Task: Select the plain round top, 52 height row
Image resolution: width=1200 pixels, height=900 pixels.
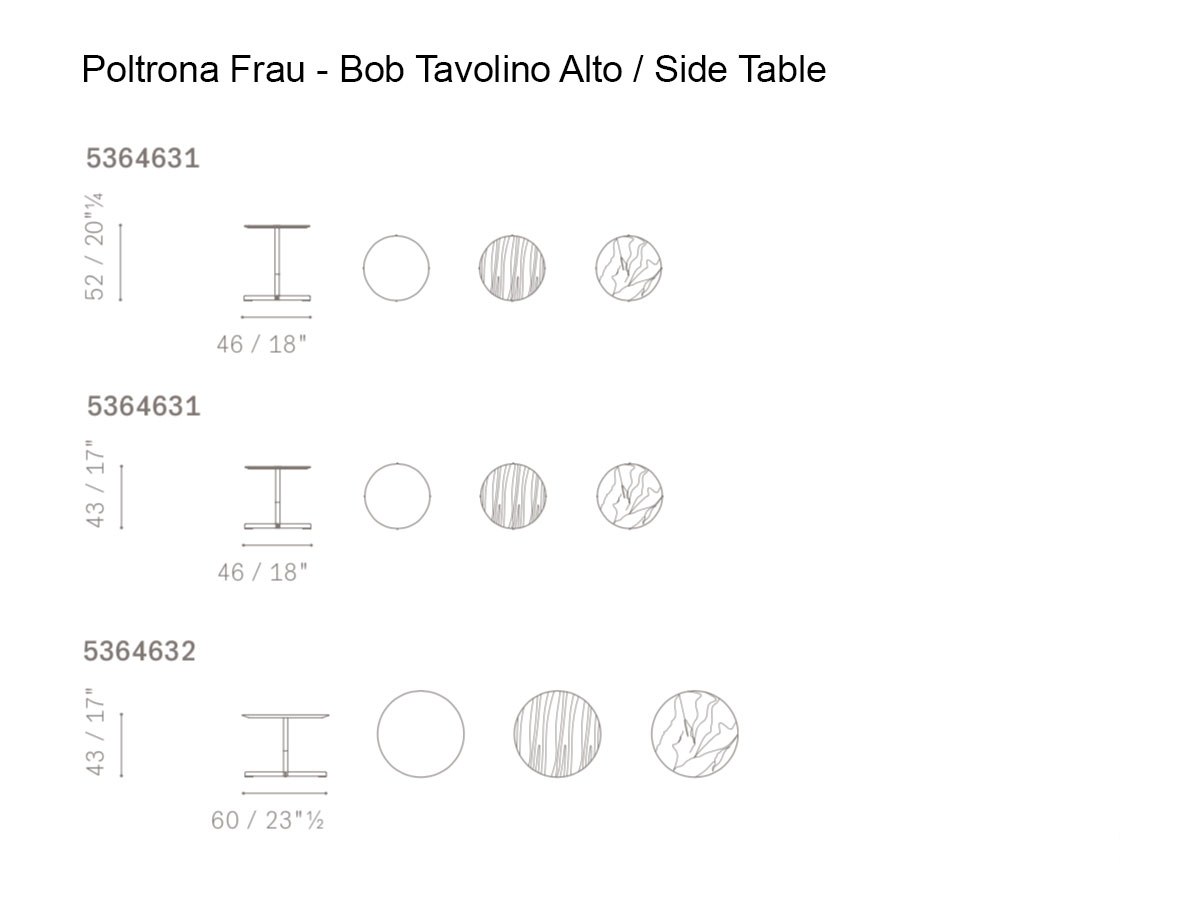Action: tap(396, 268)
